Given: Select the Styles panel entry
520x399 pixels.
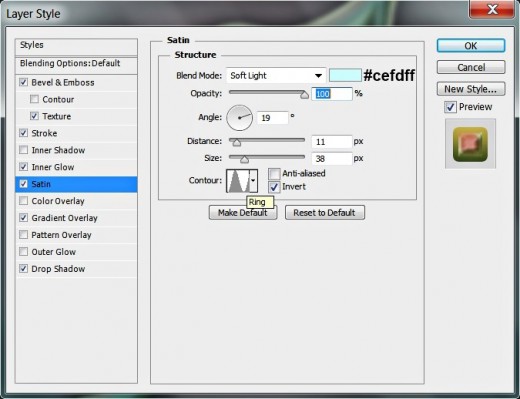Looking at the screenshot, I should [76, 46].
